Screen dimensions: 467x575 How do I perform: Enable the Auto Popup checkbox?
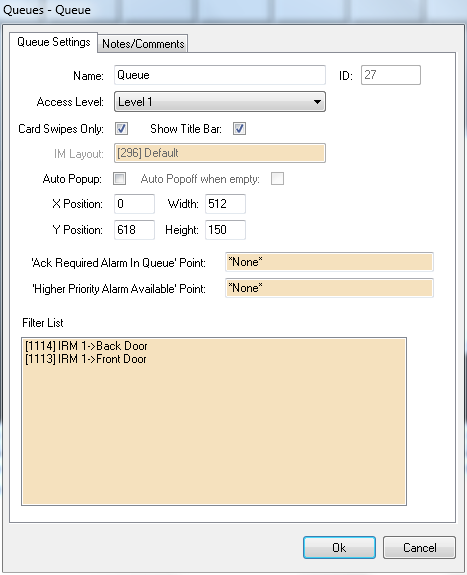pos(120,179)
